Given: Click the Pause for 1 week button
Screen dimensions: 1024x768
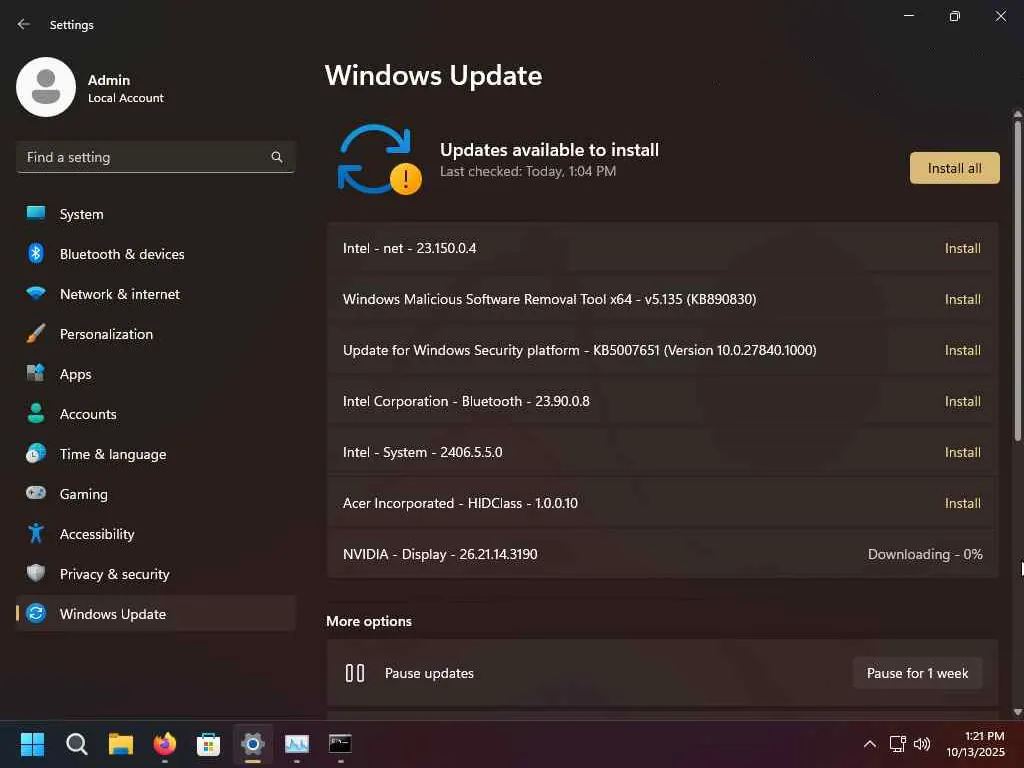Looking at the screenshot, I should coord(917,673).
